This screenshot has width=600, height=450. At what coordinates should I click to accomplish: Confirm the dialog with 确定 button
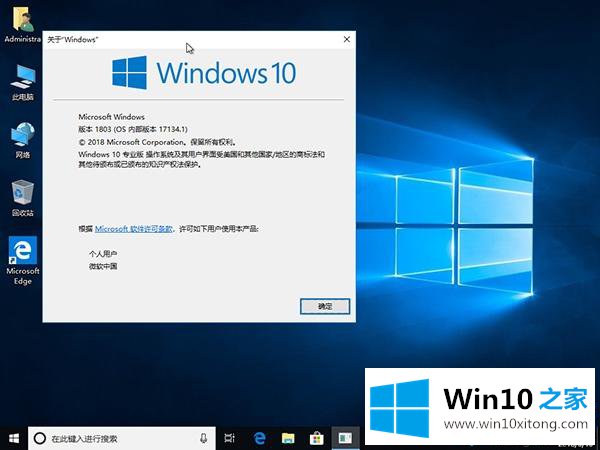325,306
